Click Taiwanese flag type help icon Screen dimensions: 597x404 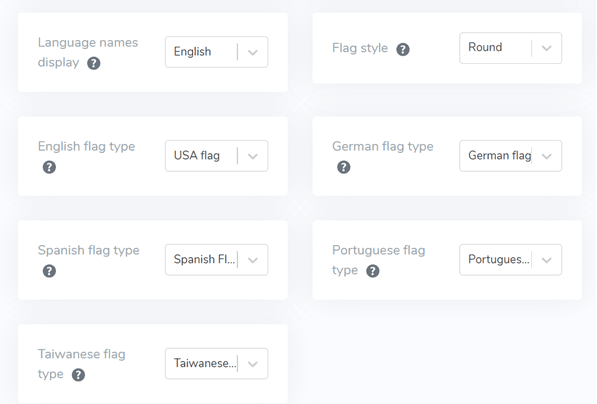[78, 375]
